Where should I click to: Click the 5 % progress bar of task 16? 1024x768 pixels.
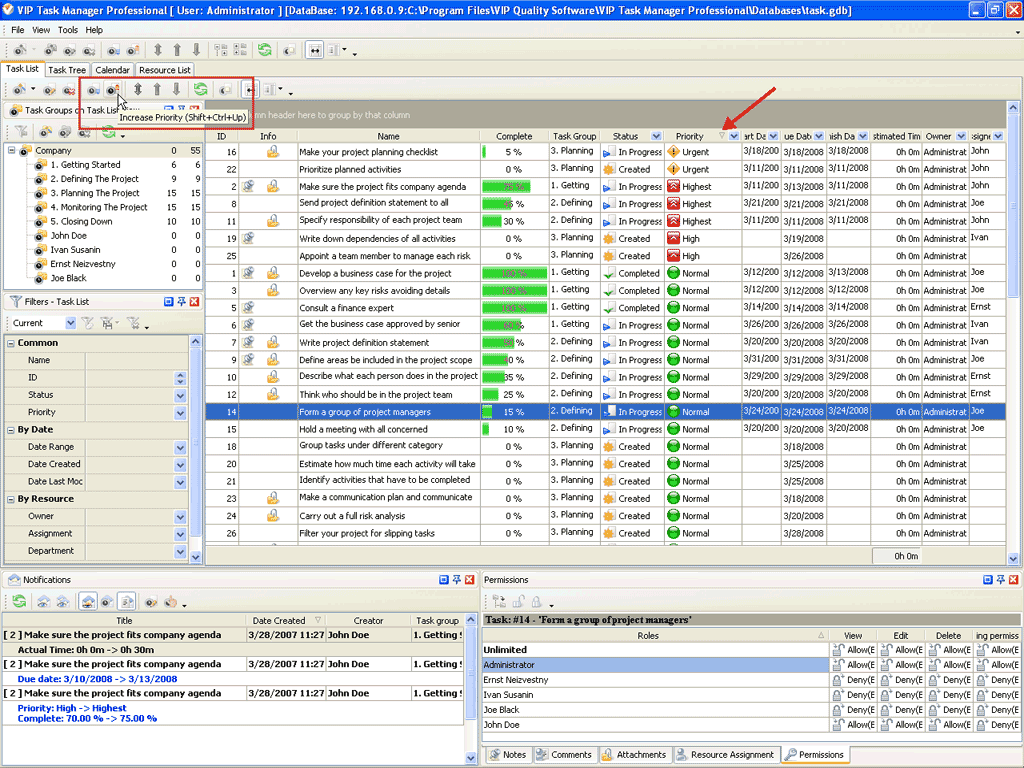(x=514, y=152)
